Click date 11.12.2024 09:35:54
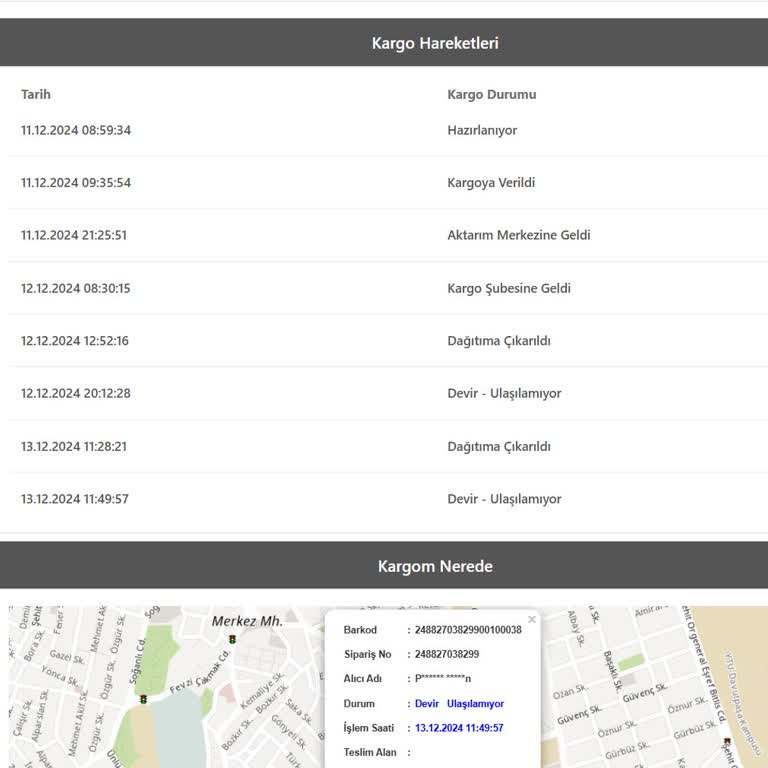This screenshot has height=768, width=768. [76, 182]
